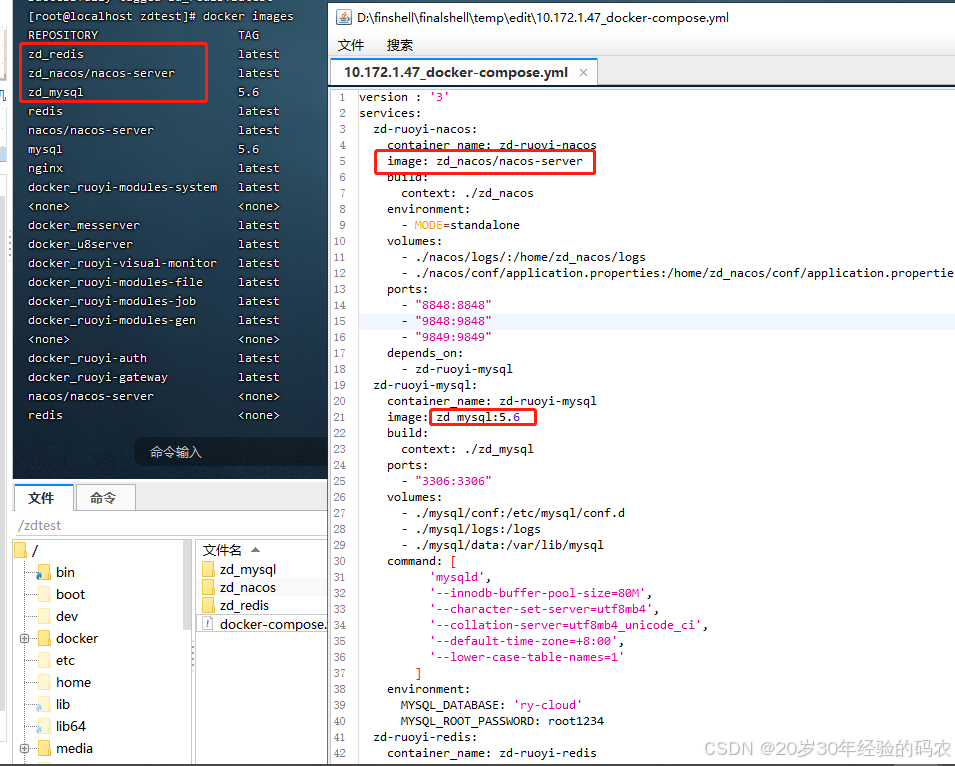Select the etc folder icon in the tree
Viewport: 955px width, 766px height.
tap(44, 660)
